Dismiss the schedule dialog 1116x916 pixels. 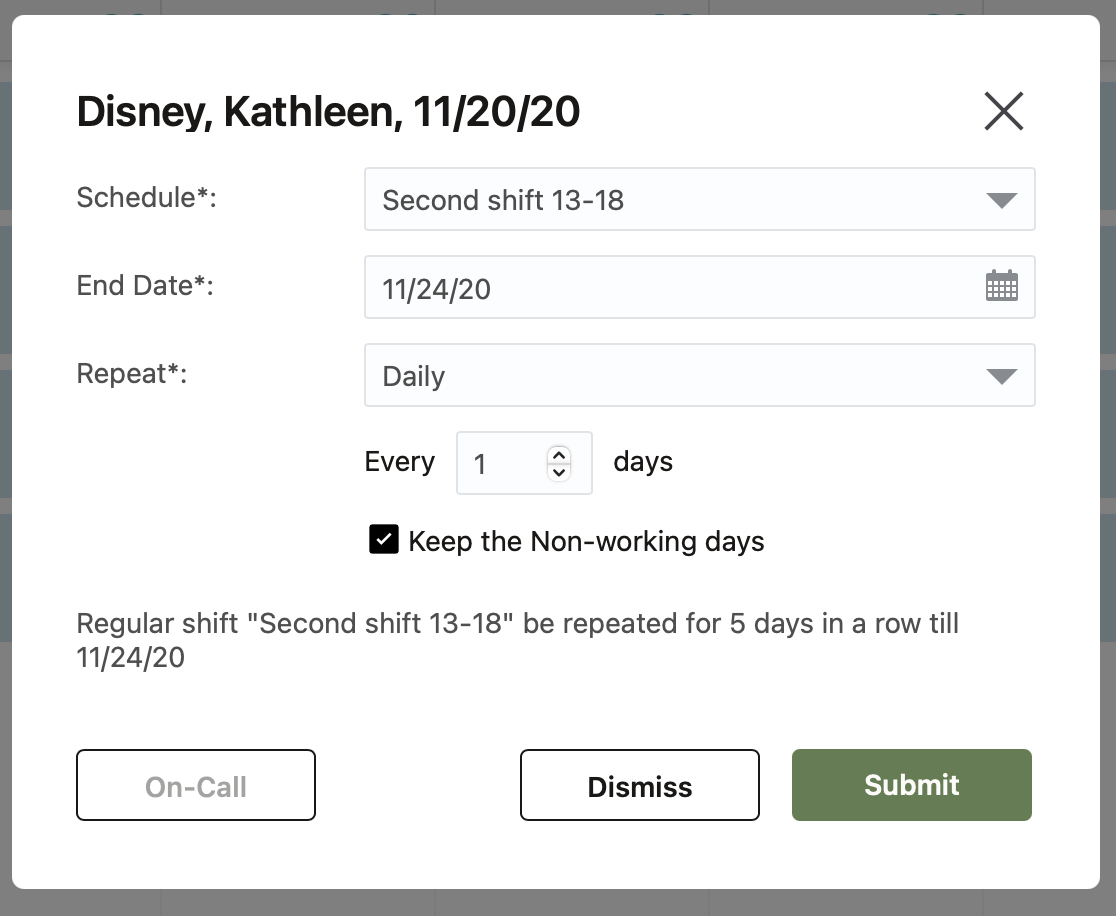click(x=639, y=786)
